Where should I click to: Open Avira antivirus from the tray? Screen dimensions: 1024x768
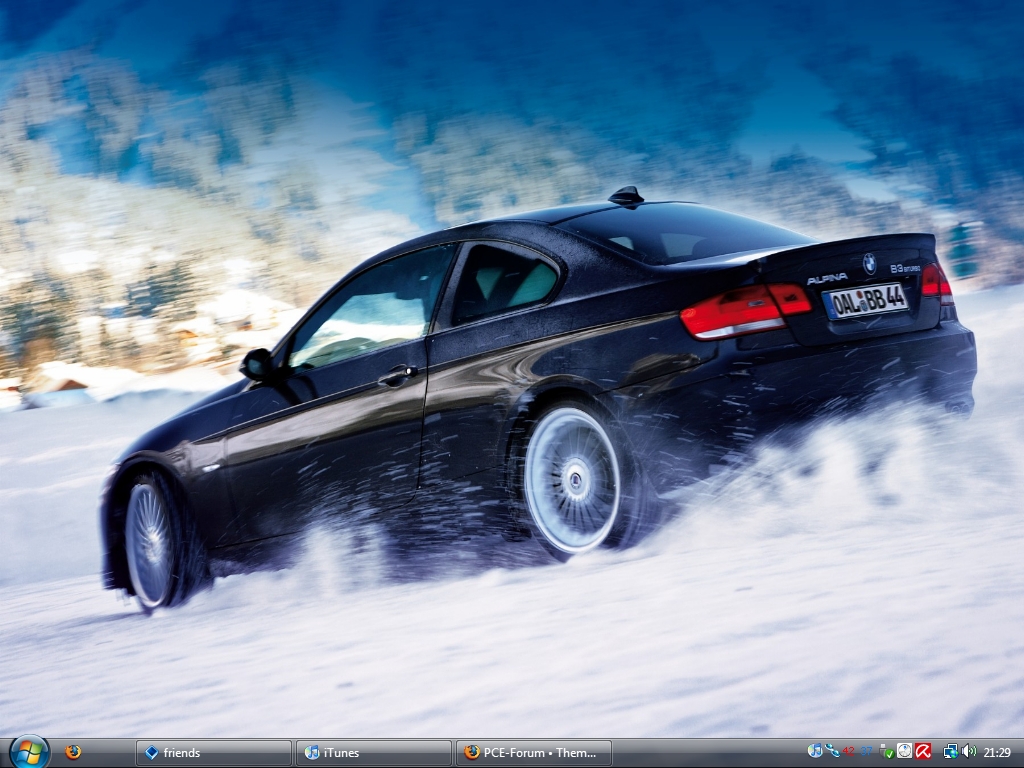[x=923, y=751]
